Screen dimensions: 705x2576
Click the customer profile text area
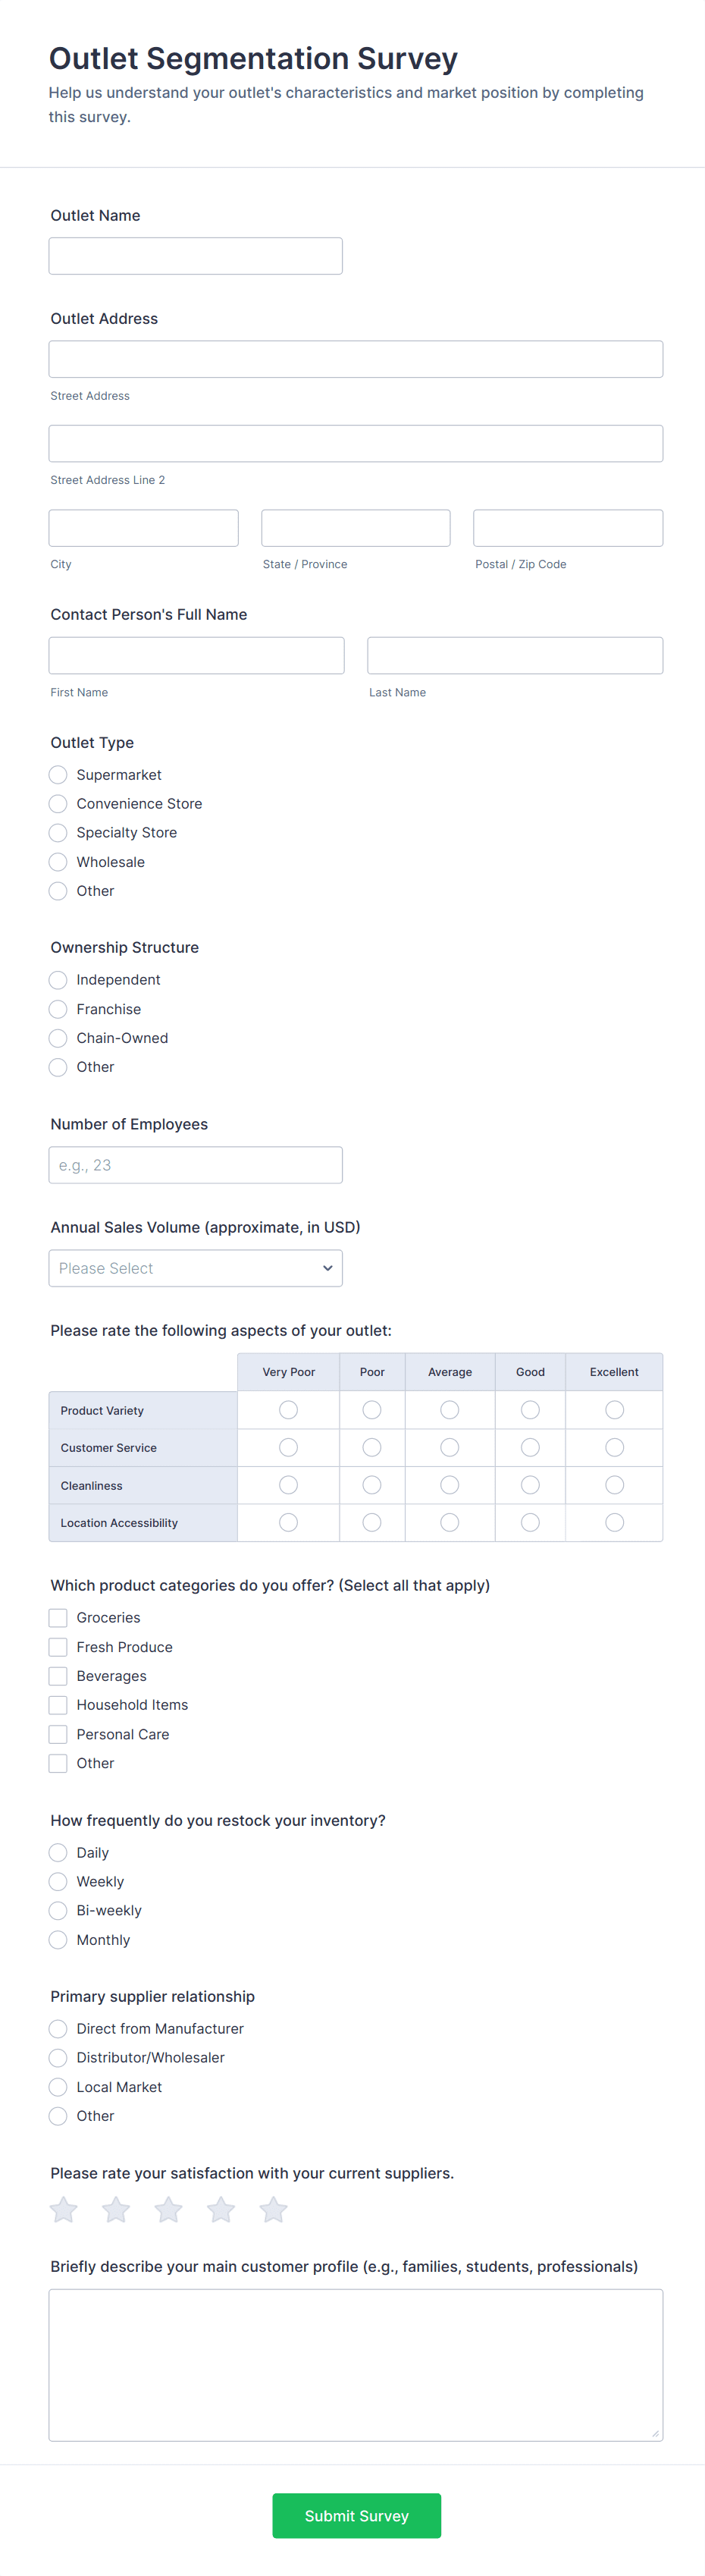click(x=356, y=2364)
